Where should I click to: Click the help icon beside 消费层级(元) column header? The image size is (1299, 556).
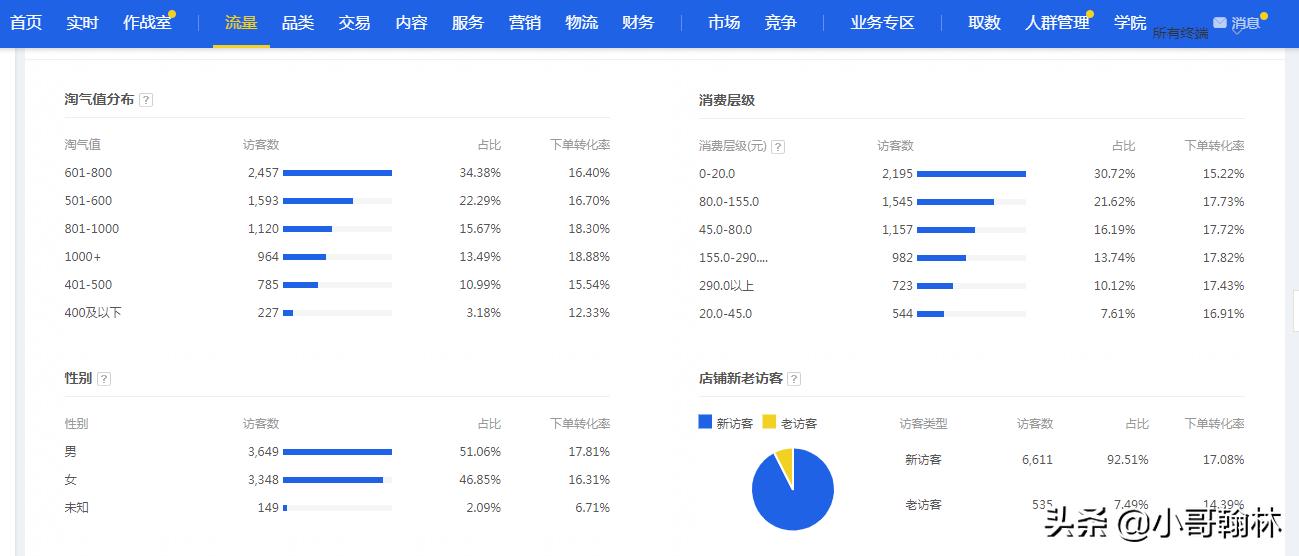(778, 147)
